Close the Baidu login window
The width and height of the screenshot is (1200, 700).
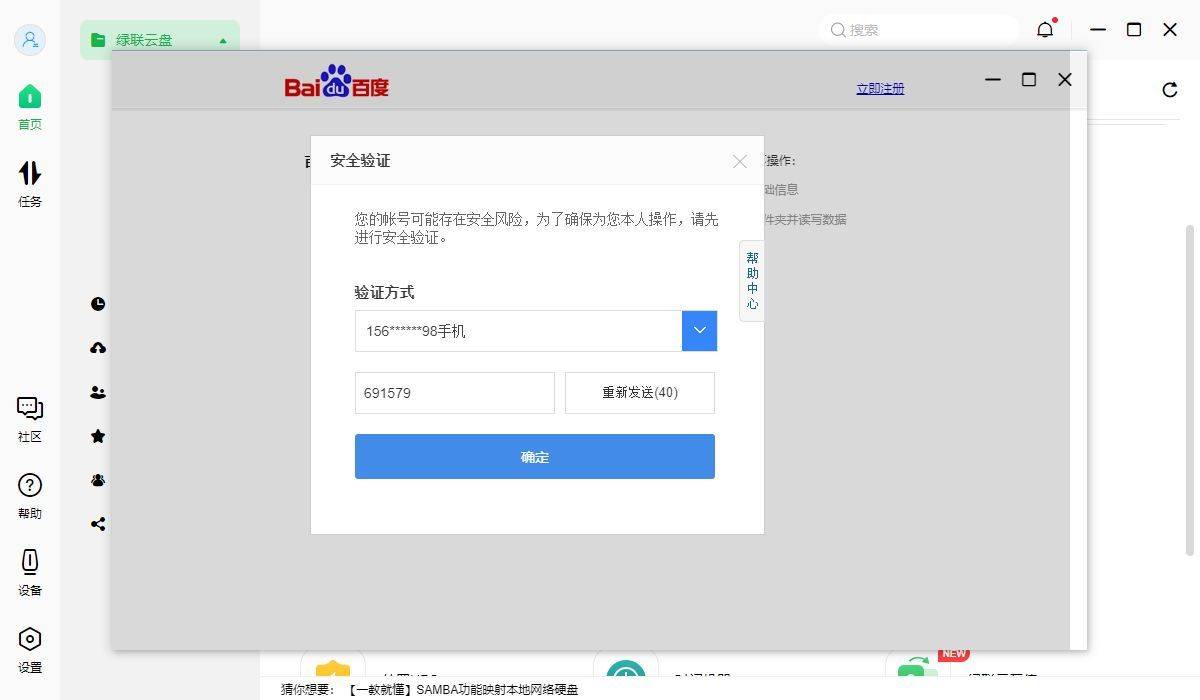(1065, 79)
